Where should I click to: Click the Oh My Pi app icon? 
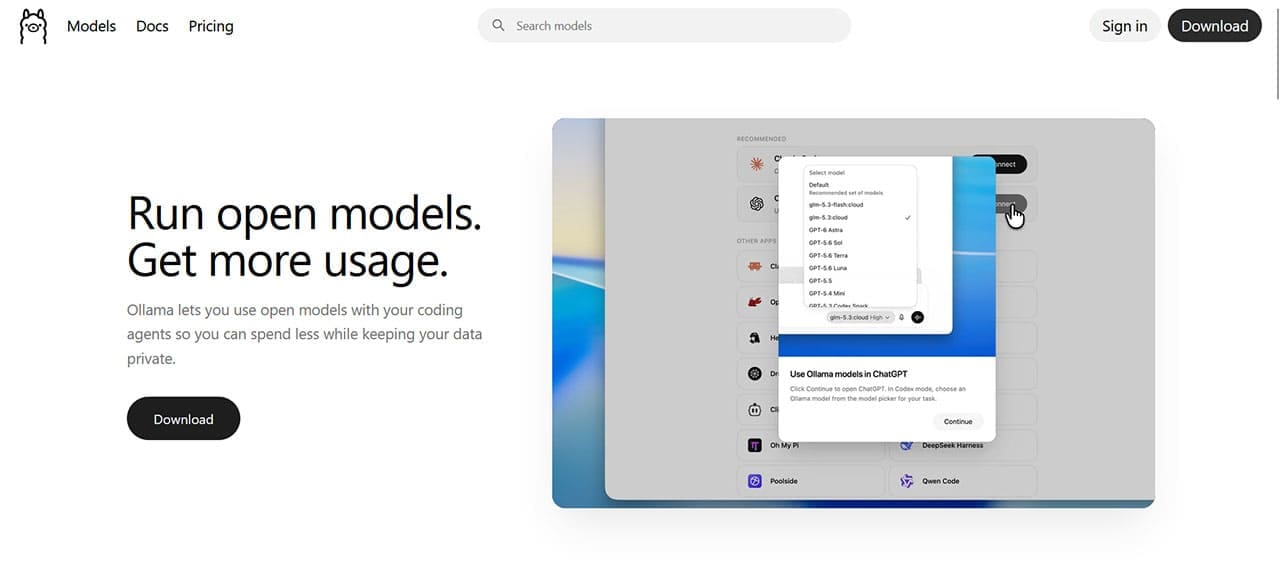pyautogui.click(x=755, y=445)
